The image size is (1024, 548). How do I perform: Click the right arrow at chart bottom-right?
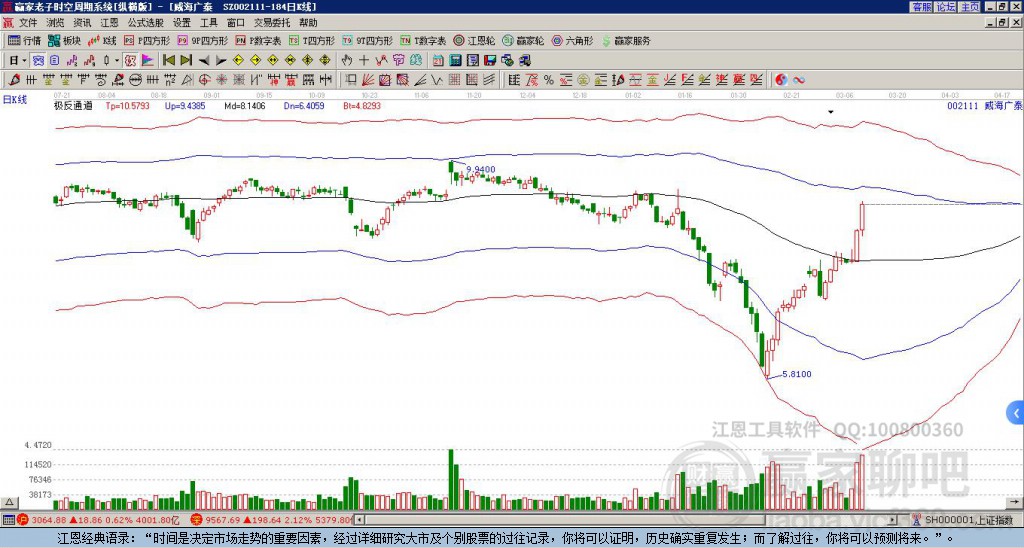1016,502
